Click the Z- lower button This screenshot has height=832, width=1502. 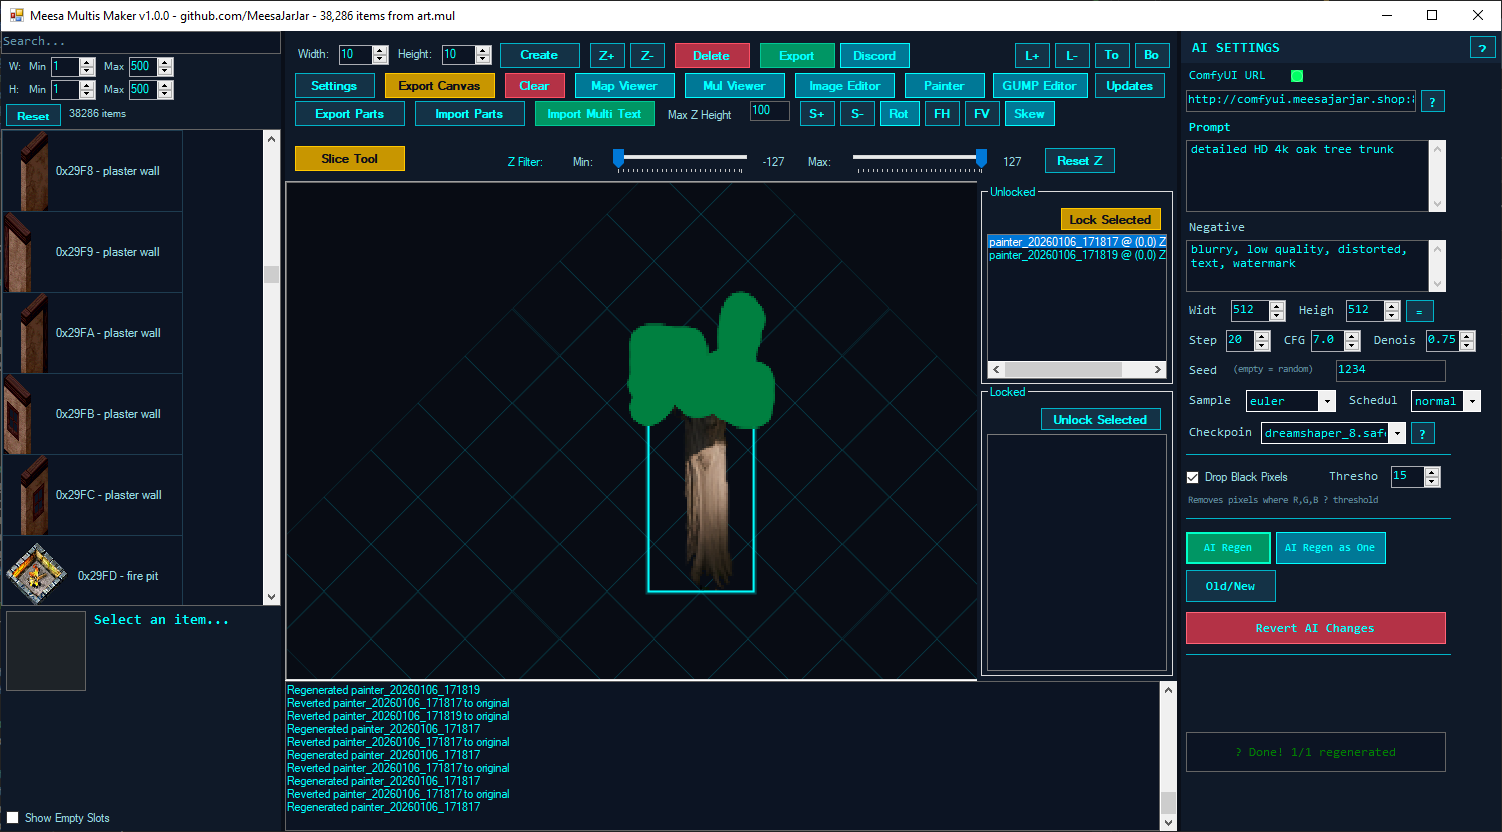(647, 56)
